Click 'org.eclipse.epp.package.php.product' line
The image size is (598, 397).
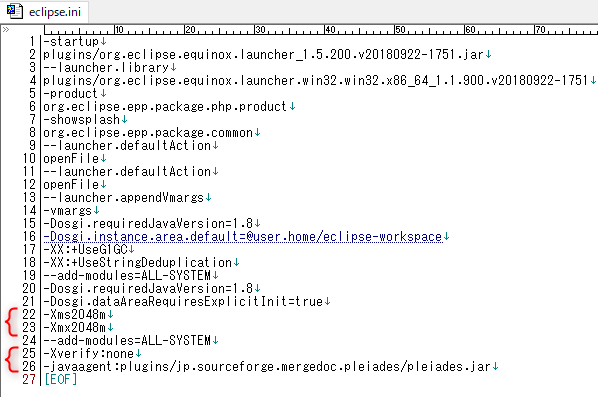(165, 106)
